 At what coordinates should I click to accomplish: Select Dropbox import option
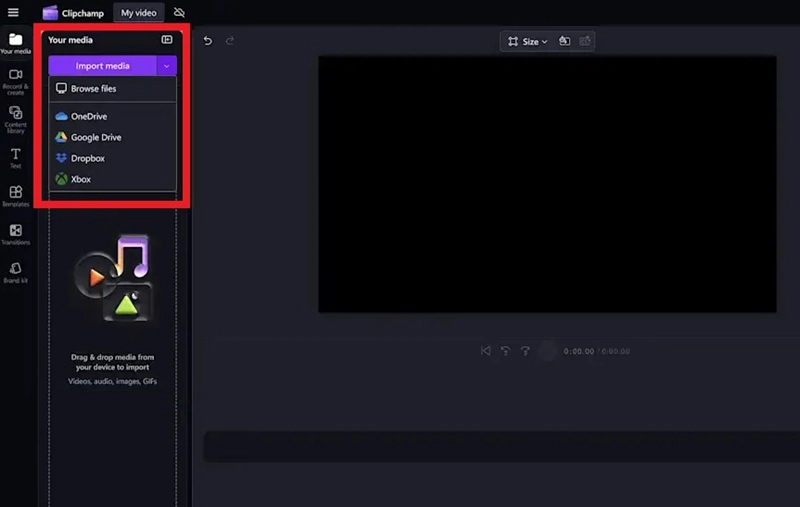coord(113,158)
